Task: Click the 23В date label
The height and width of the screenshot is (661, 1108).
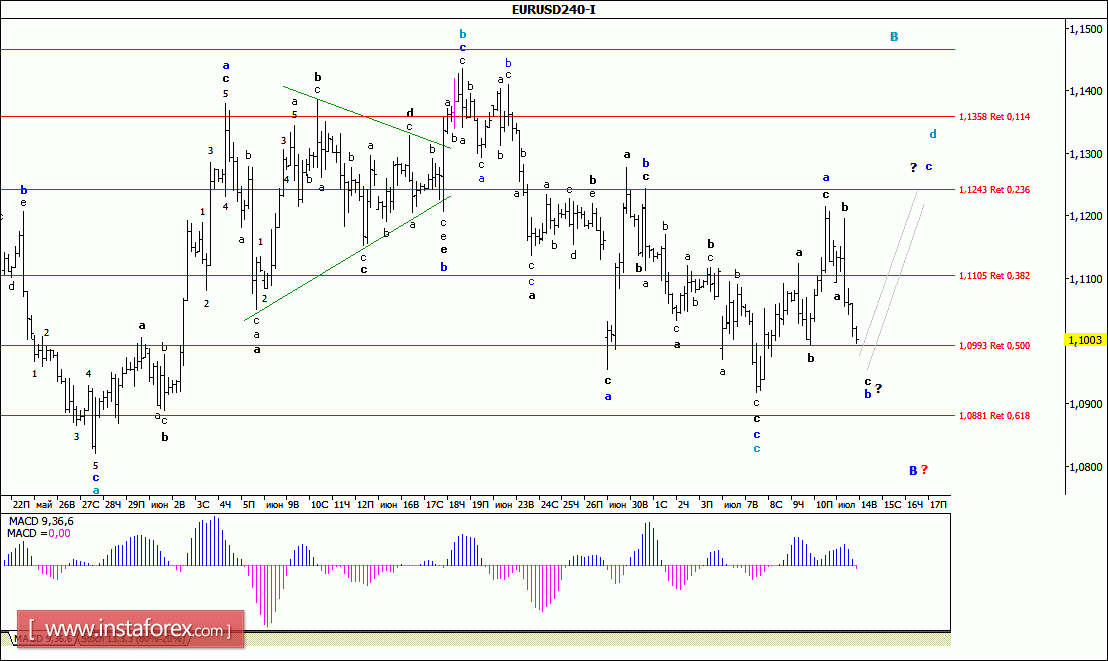Action: pos(526,504)
